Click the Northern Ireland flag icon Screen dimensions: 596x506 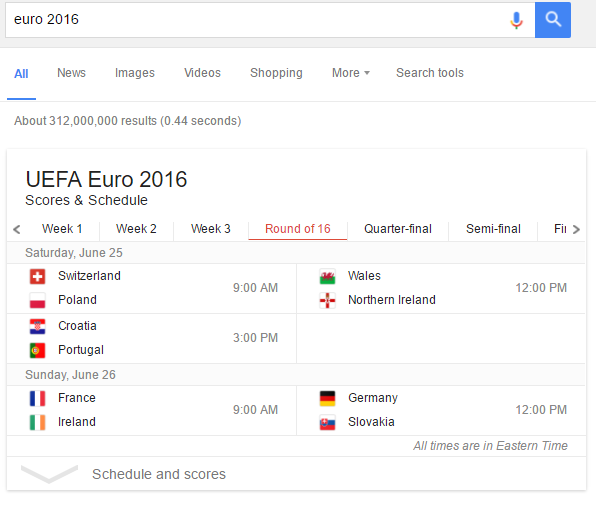coord(327,300)
